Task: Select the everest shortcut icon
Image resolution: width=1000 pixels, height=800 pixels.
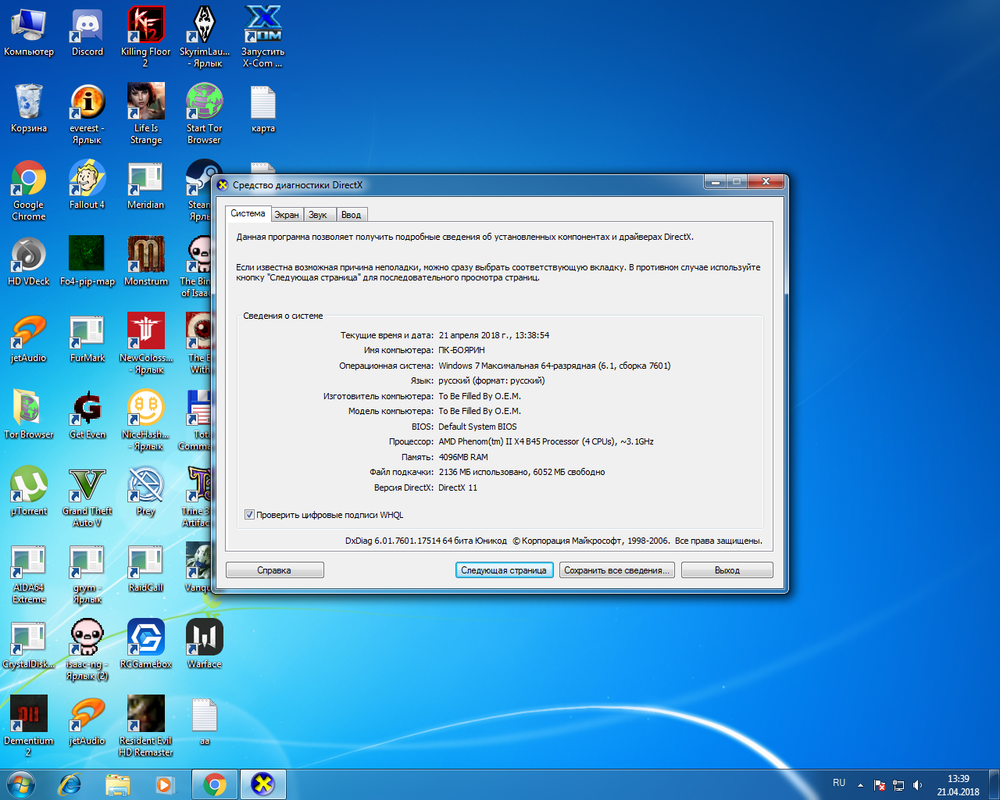Action: 87,114
